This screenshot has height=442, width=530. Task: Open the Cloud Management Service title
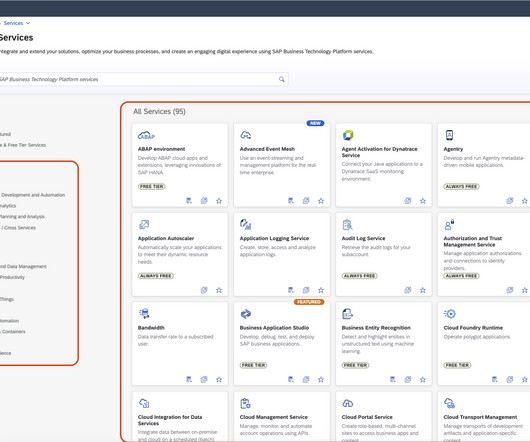pos(273,417)
